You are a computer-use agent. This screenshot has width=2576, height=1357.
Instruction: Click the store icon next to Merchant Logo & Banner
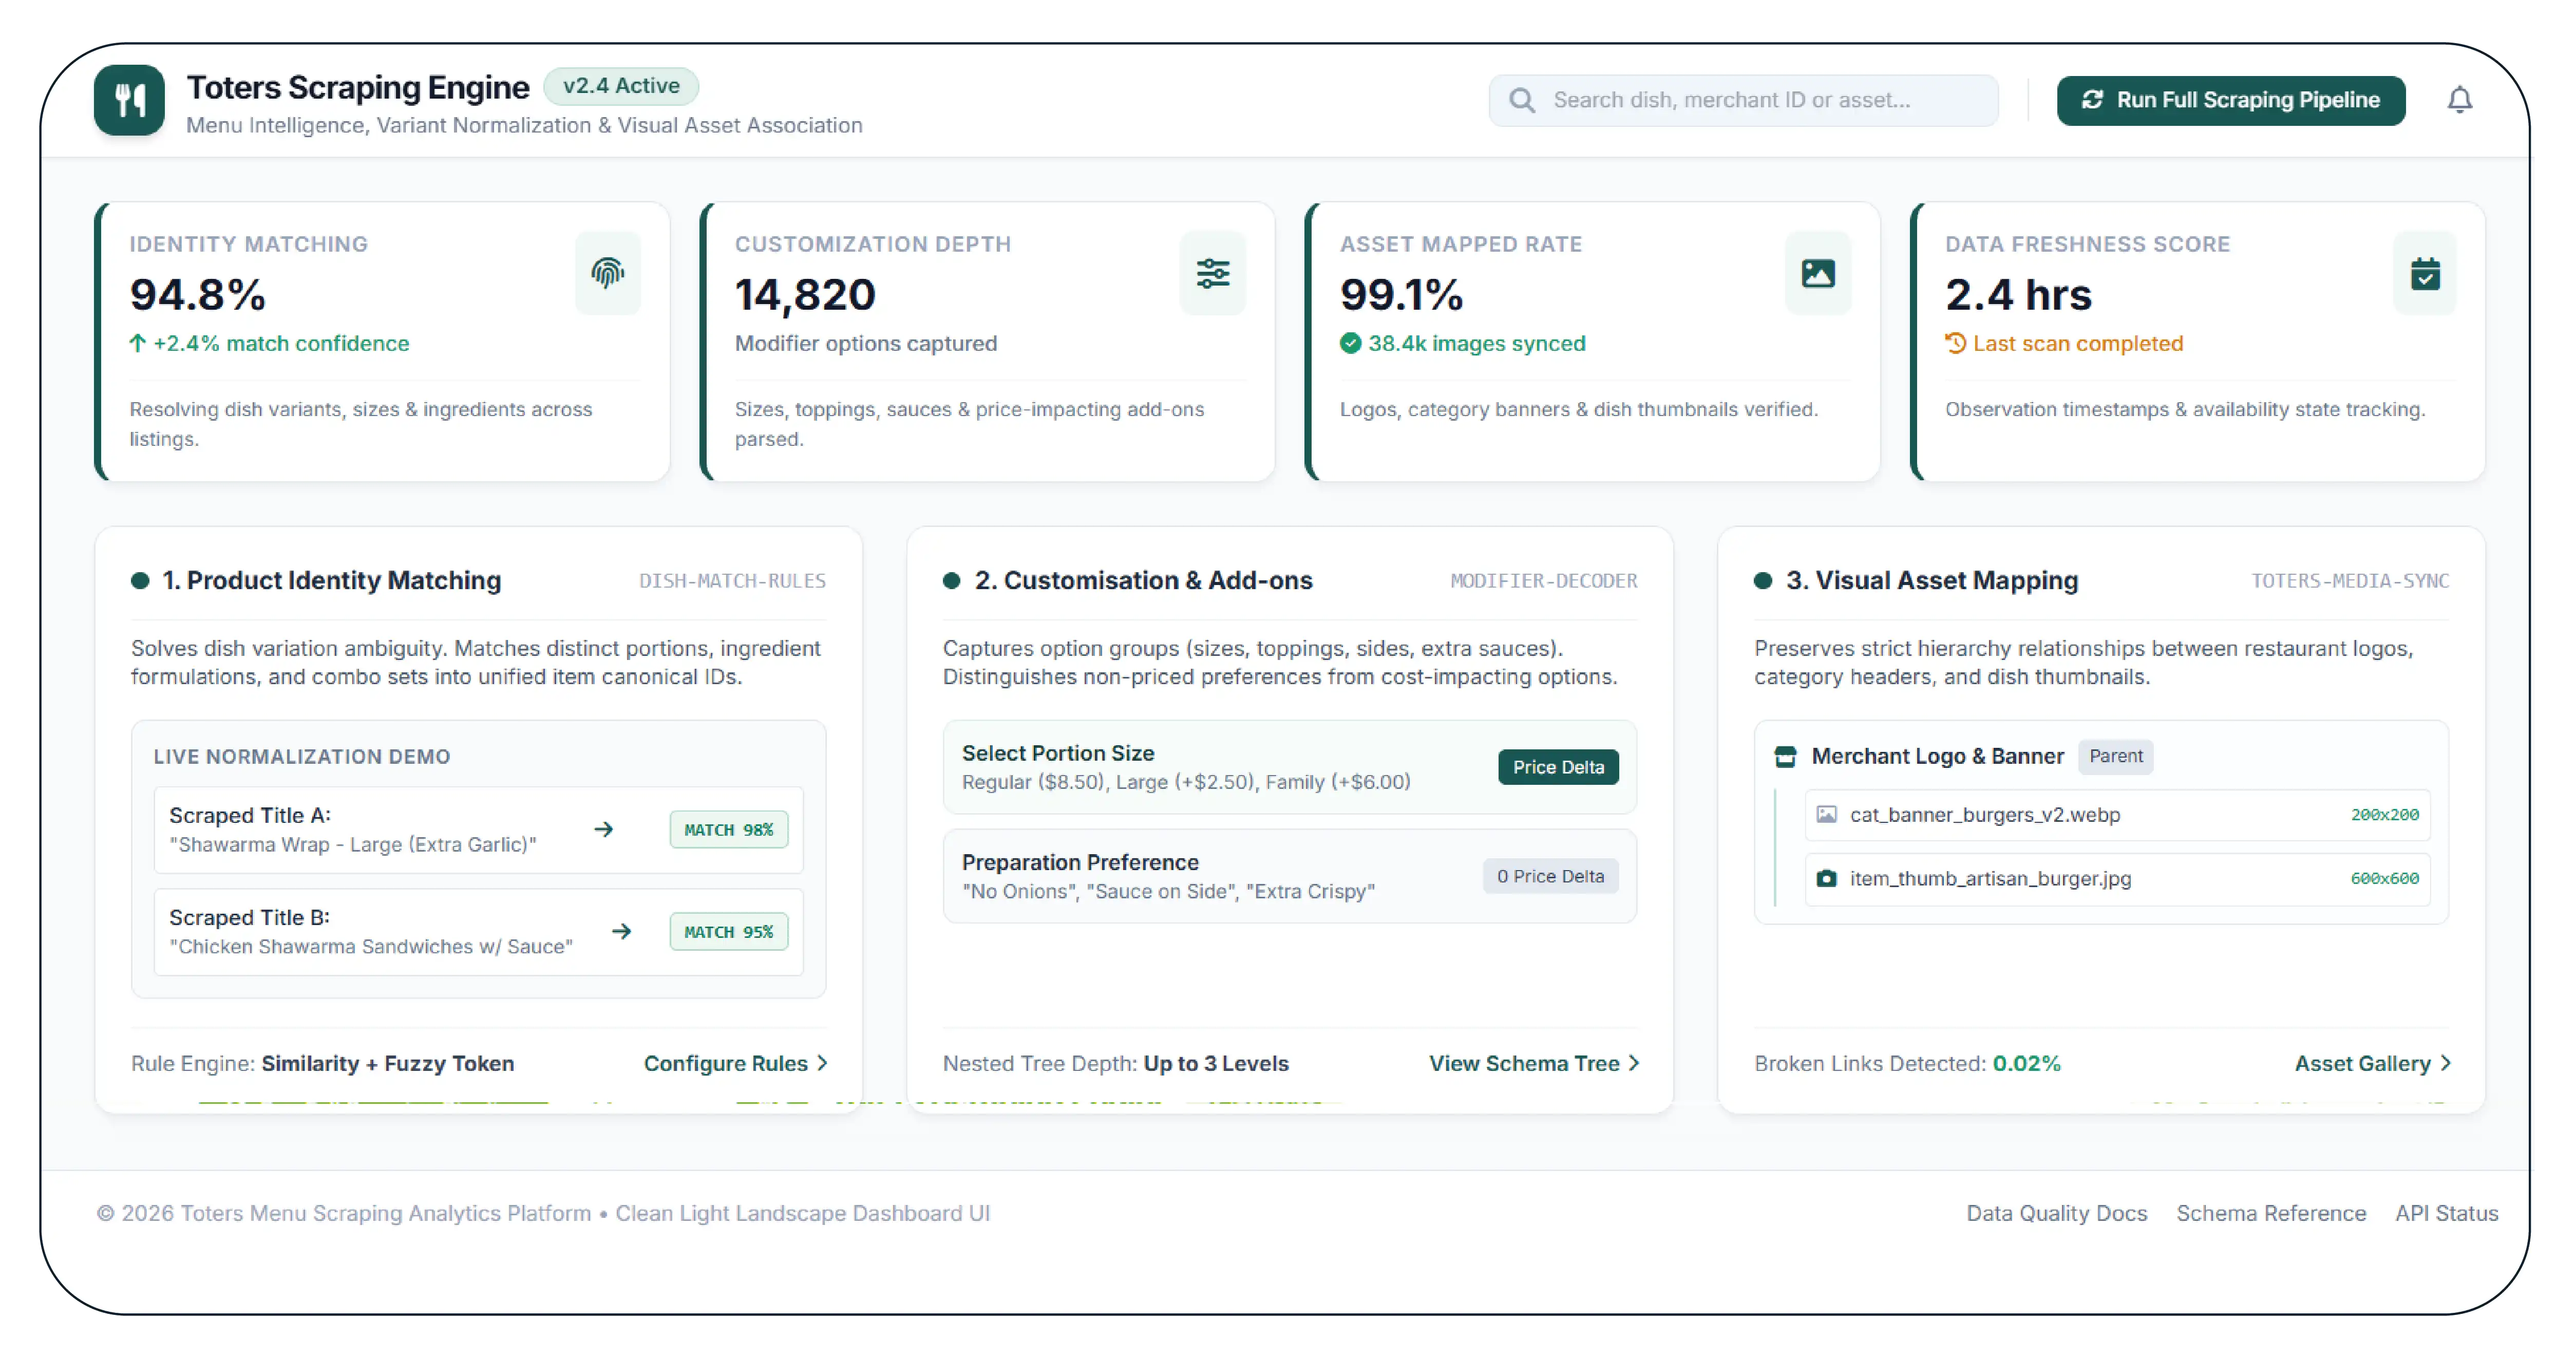click(1785, 756)
